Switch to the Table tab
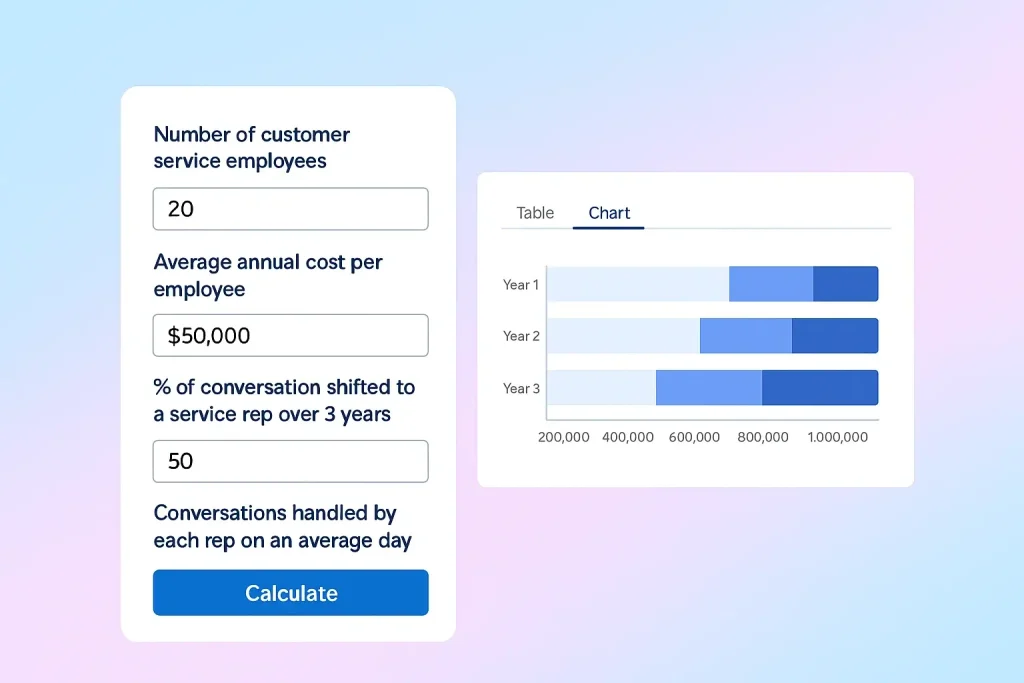The height and width of the screenshot is (683, 1024). click(535, 213)
